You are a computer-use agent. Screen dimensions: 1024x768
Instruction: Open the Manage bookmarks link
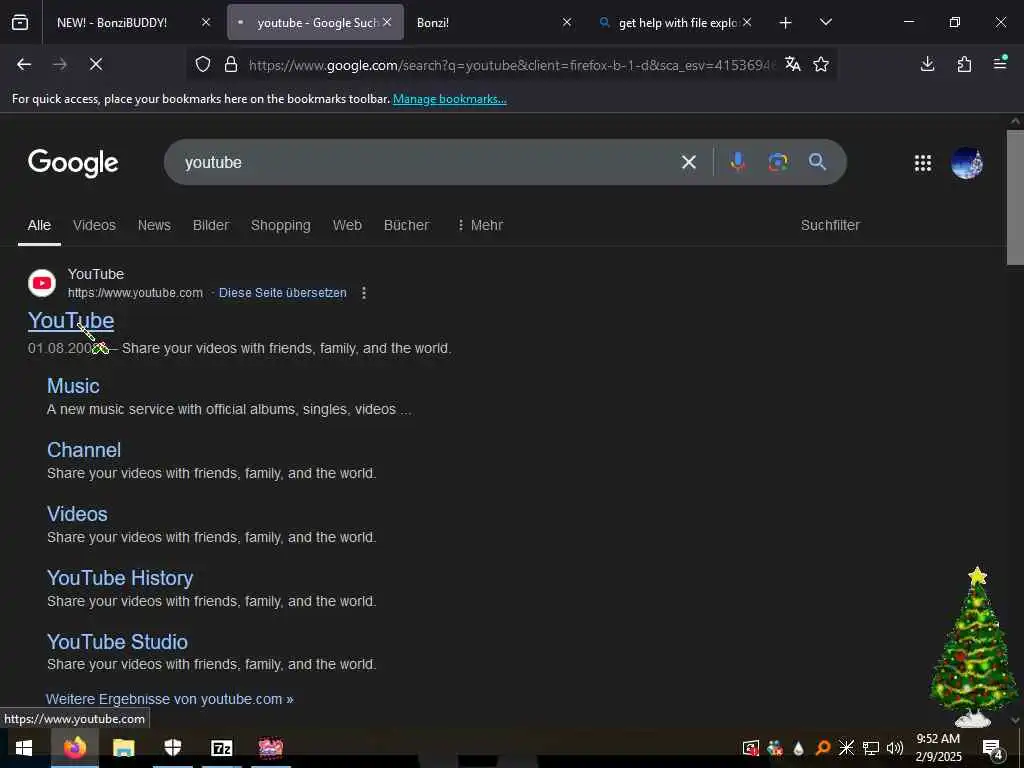pos(449,99)
